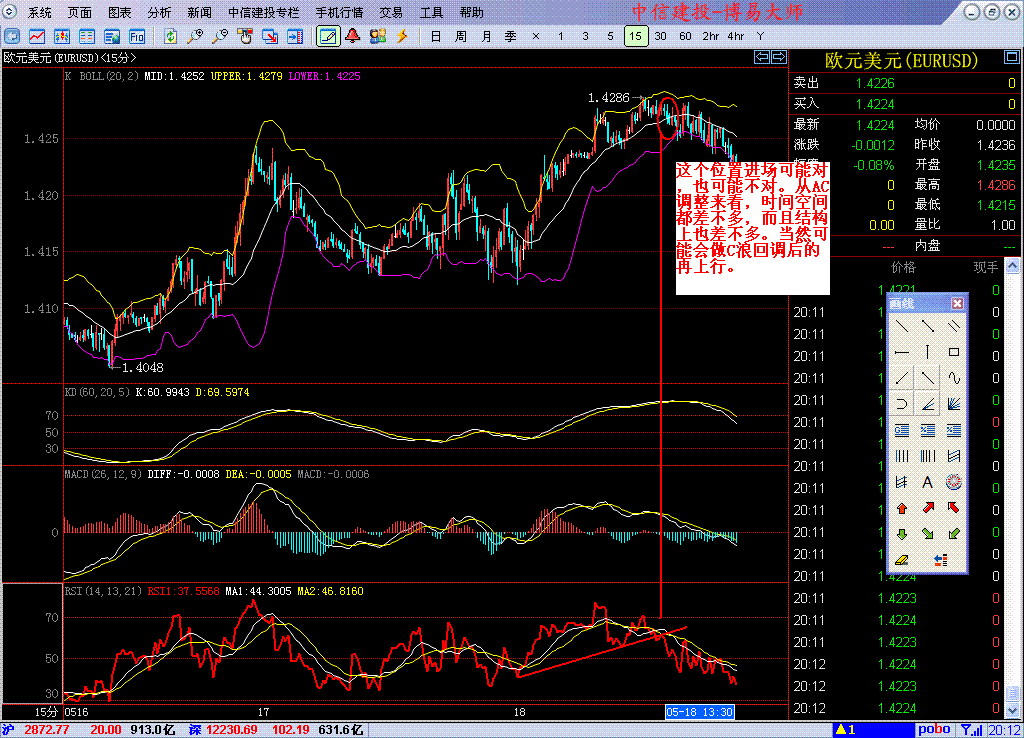Image resolution: width=1024 pixels, height=738 pixels.
Task: Click the Shanghai index value 2872.77
Action: pyautogui.click(x=46, y=730)
